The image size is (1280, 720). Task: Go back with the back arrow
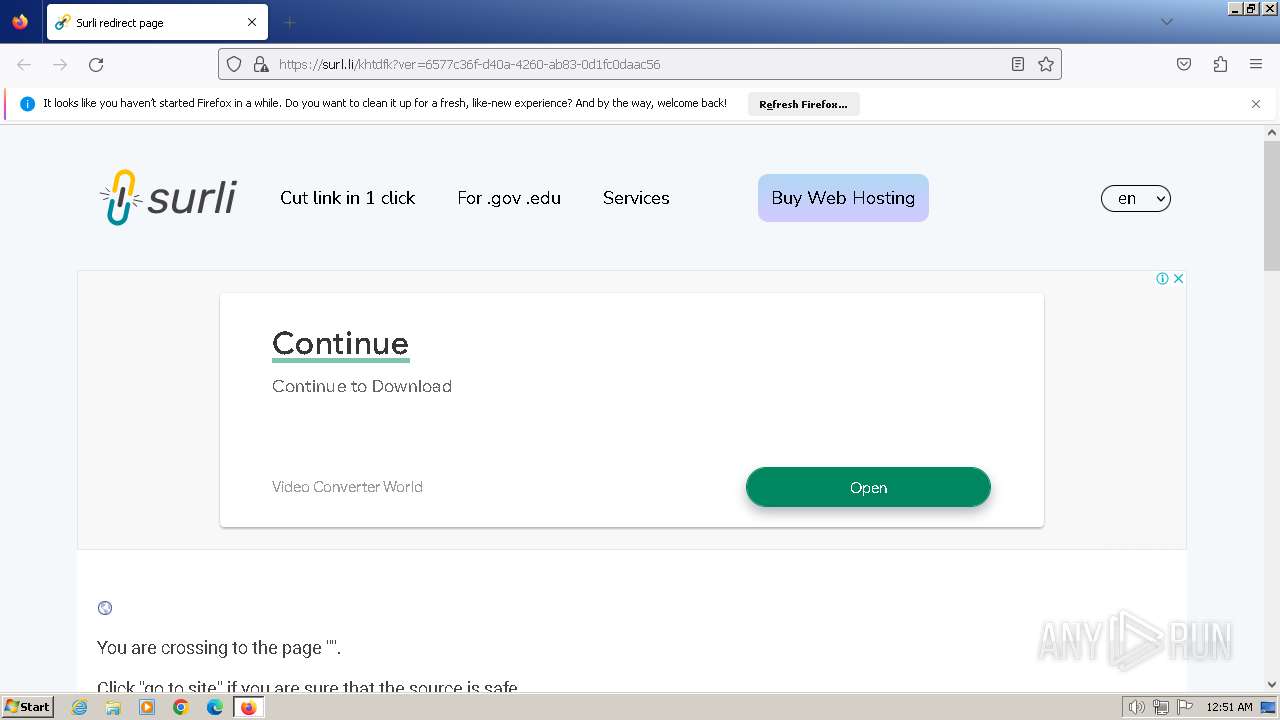pos(24,64)
